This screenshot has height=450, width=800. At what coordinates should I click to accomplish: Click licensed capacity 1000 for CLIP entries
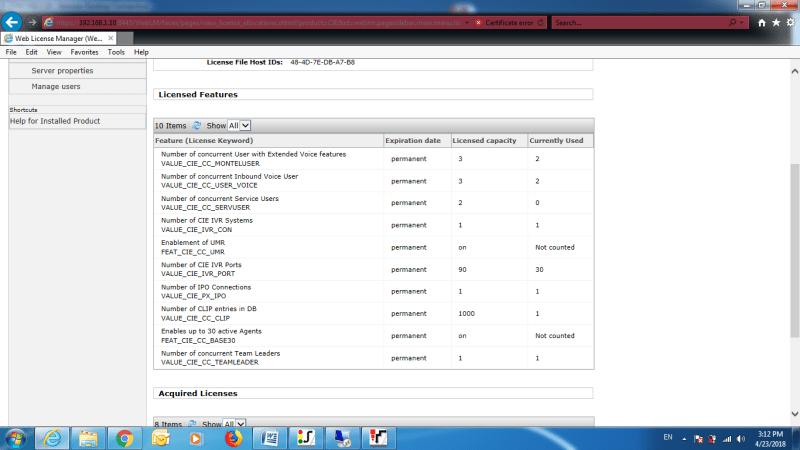[x=466, y=313]
